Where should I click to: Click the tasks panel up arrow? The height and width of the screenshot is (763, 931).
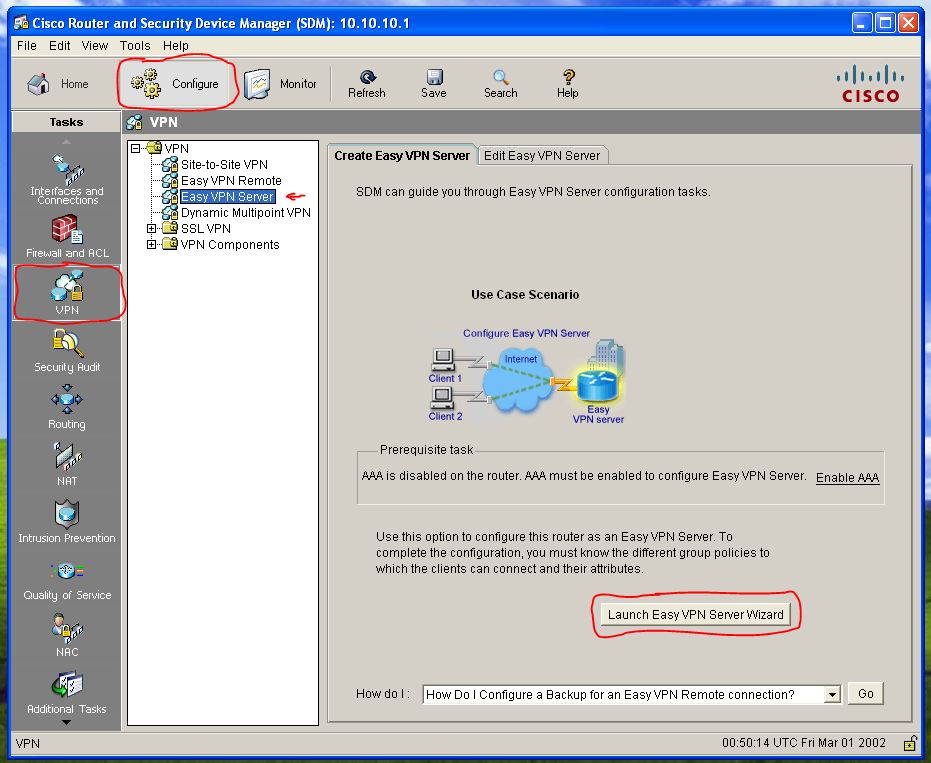pyautogui.click(x=66, y=141)
